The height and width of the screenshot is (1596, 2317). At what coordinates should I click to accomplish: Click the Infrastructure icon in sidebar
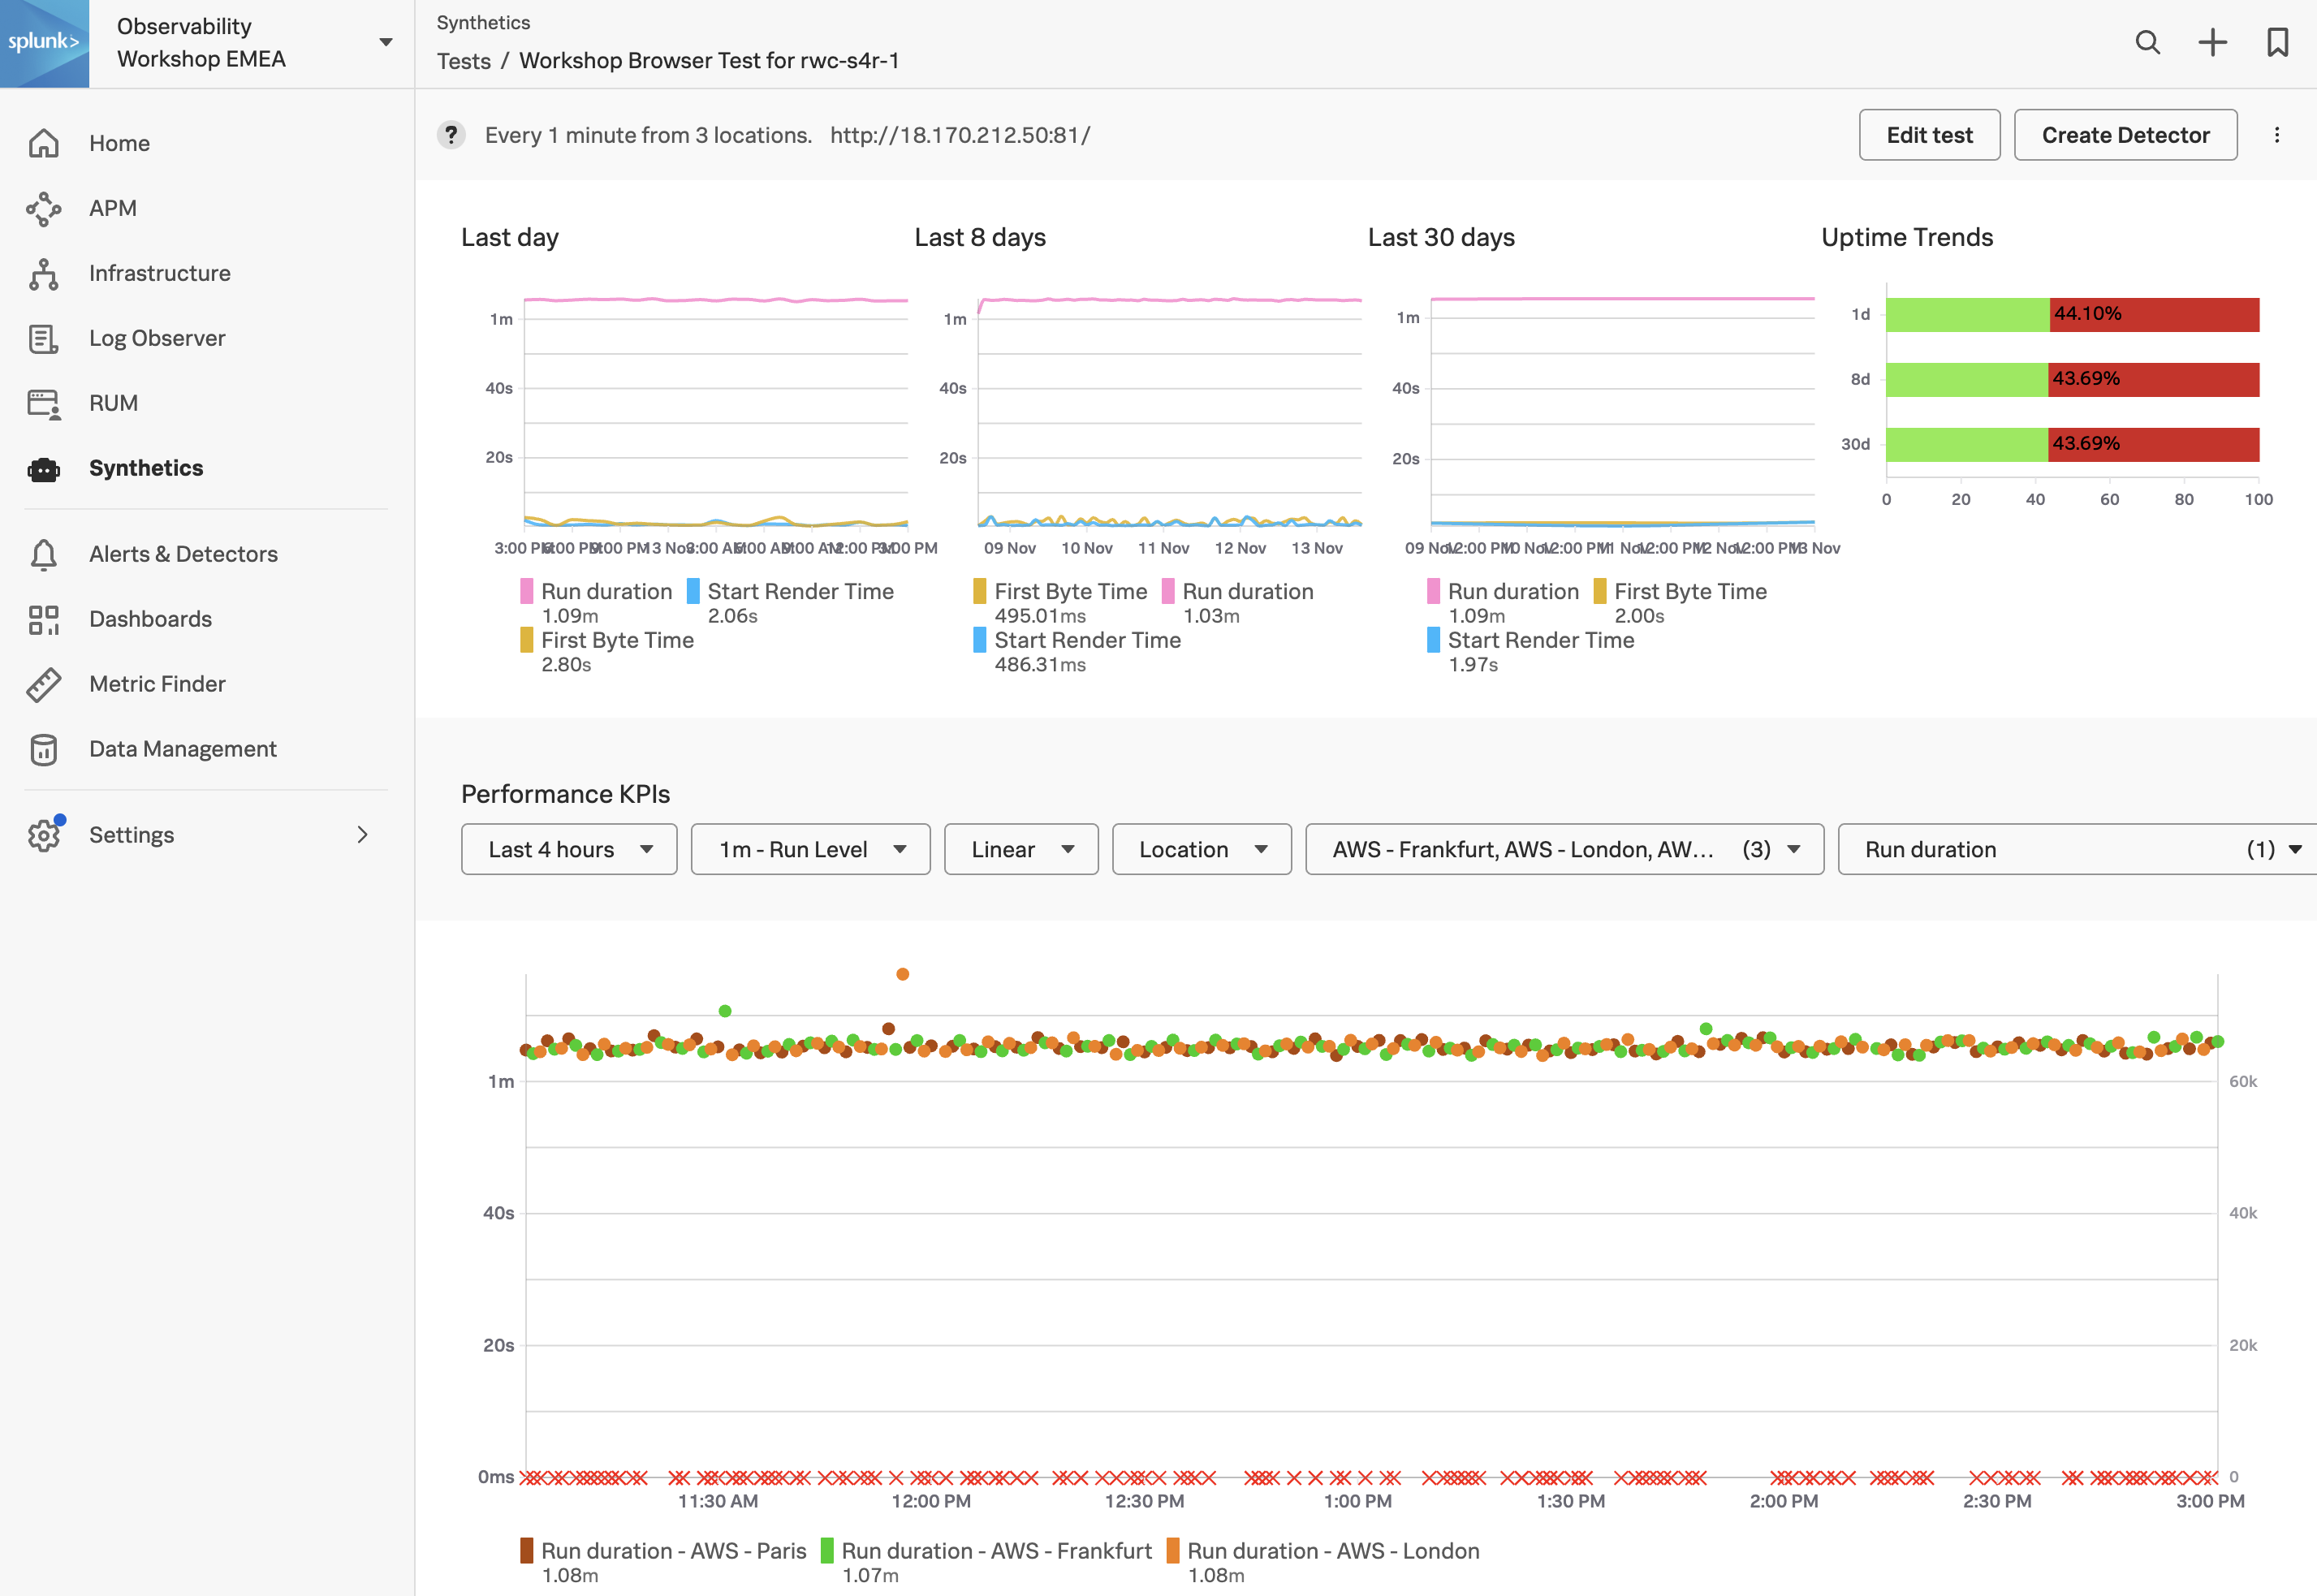click(45, 271)
